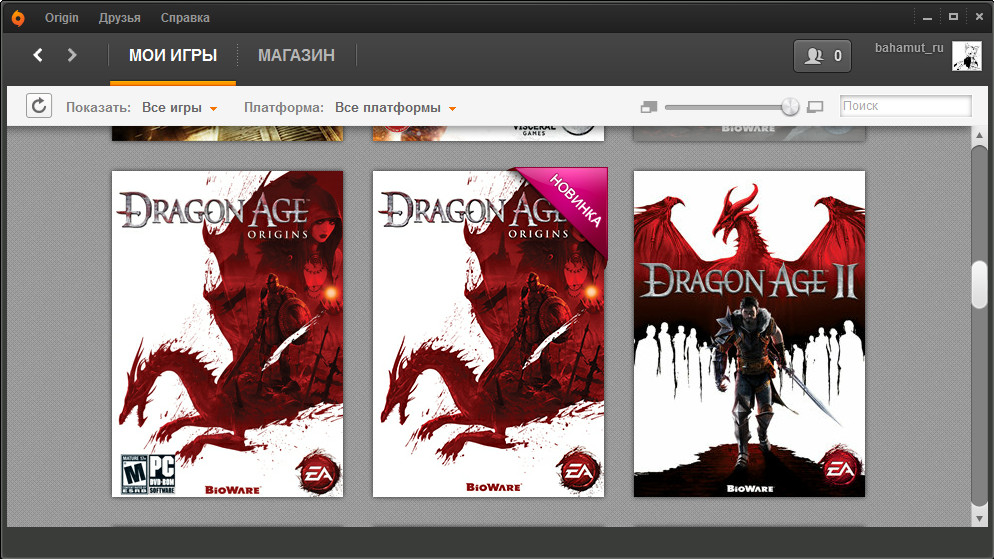Click the bahamut_ru username

[x=909, y=48]
